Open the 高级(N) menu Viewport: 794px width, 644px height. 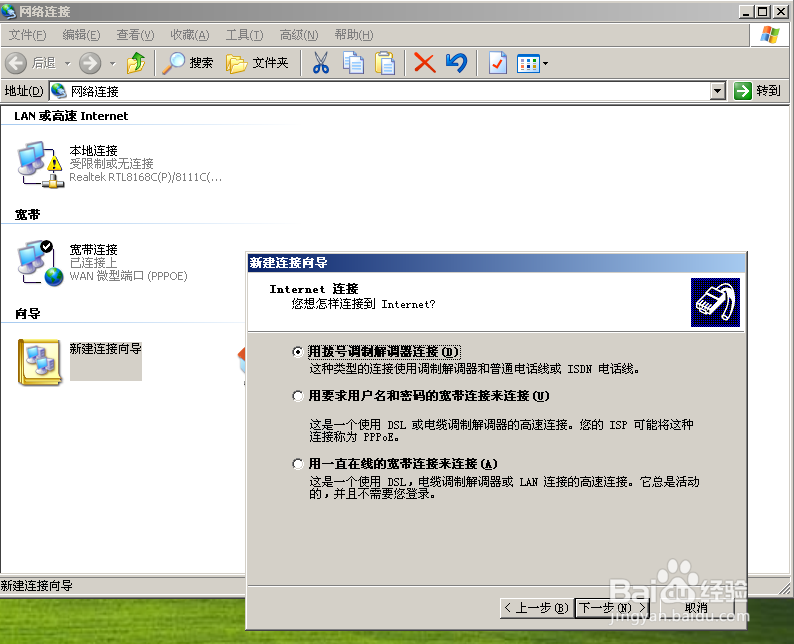[299, 35]
